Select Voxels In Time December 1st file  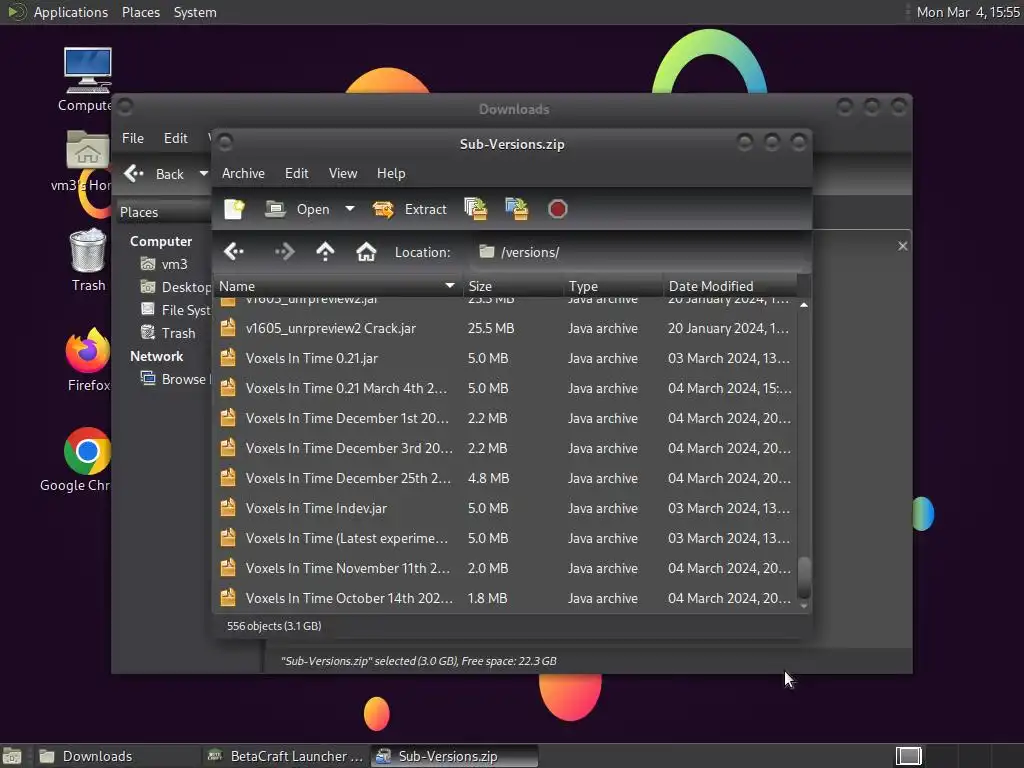[504, 419]
